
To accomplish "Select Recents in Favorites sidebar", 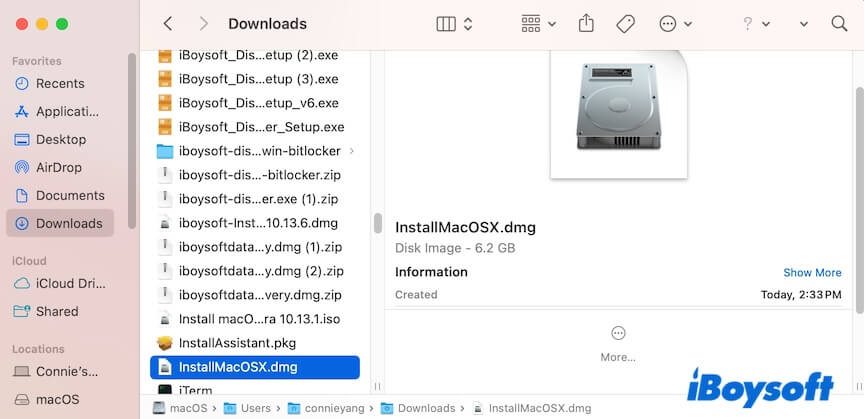I will click(60, 83).
